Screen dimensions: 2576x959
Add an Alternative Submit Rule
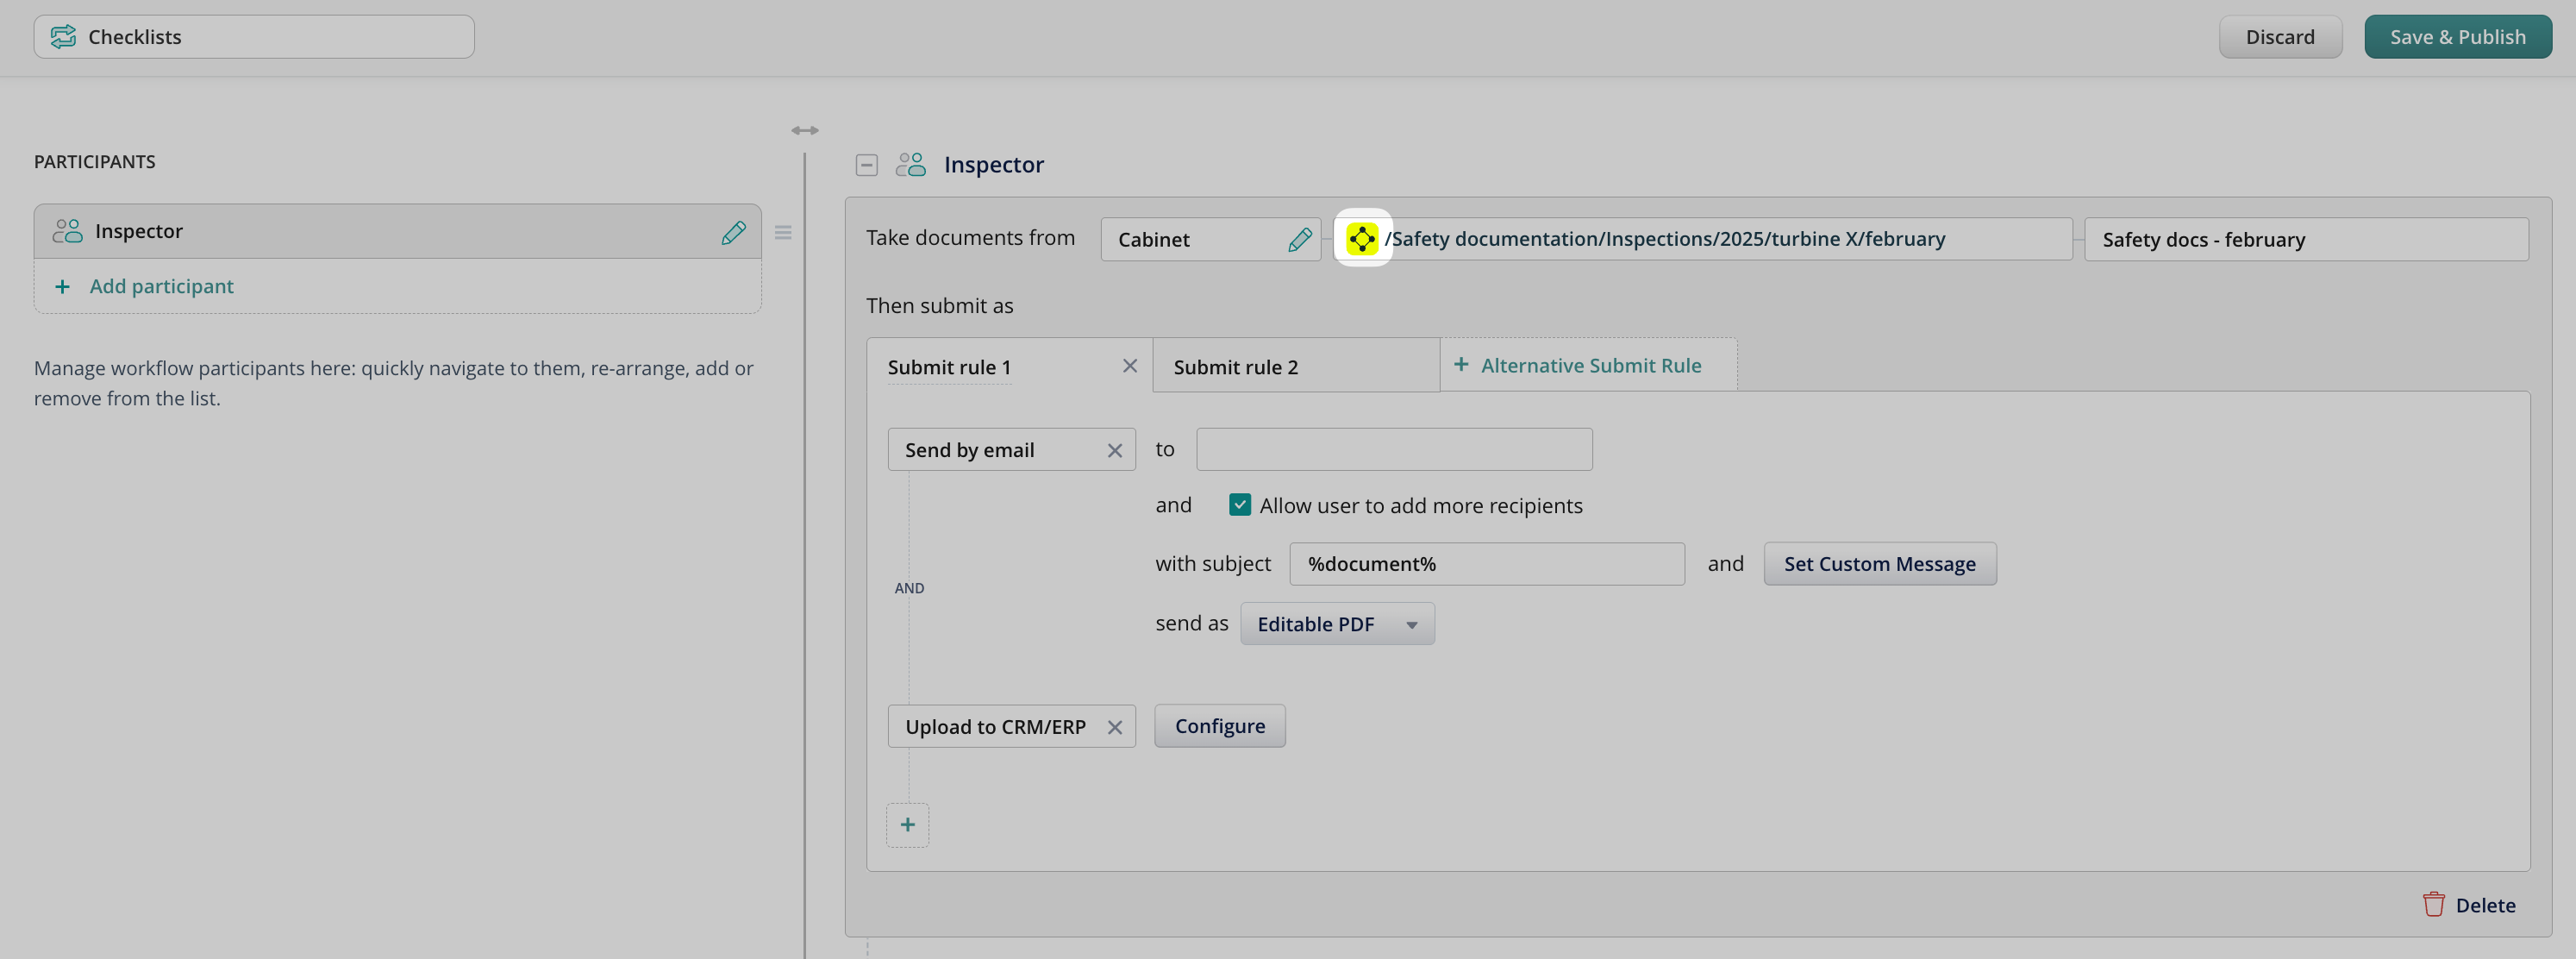tap(1589, 366)
